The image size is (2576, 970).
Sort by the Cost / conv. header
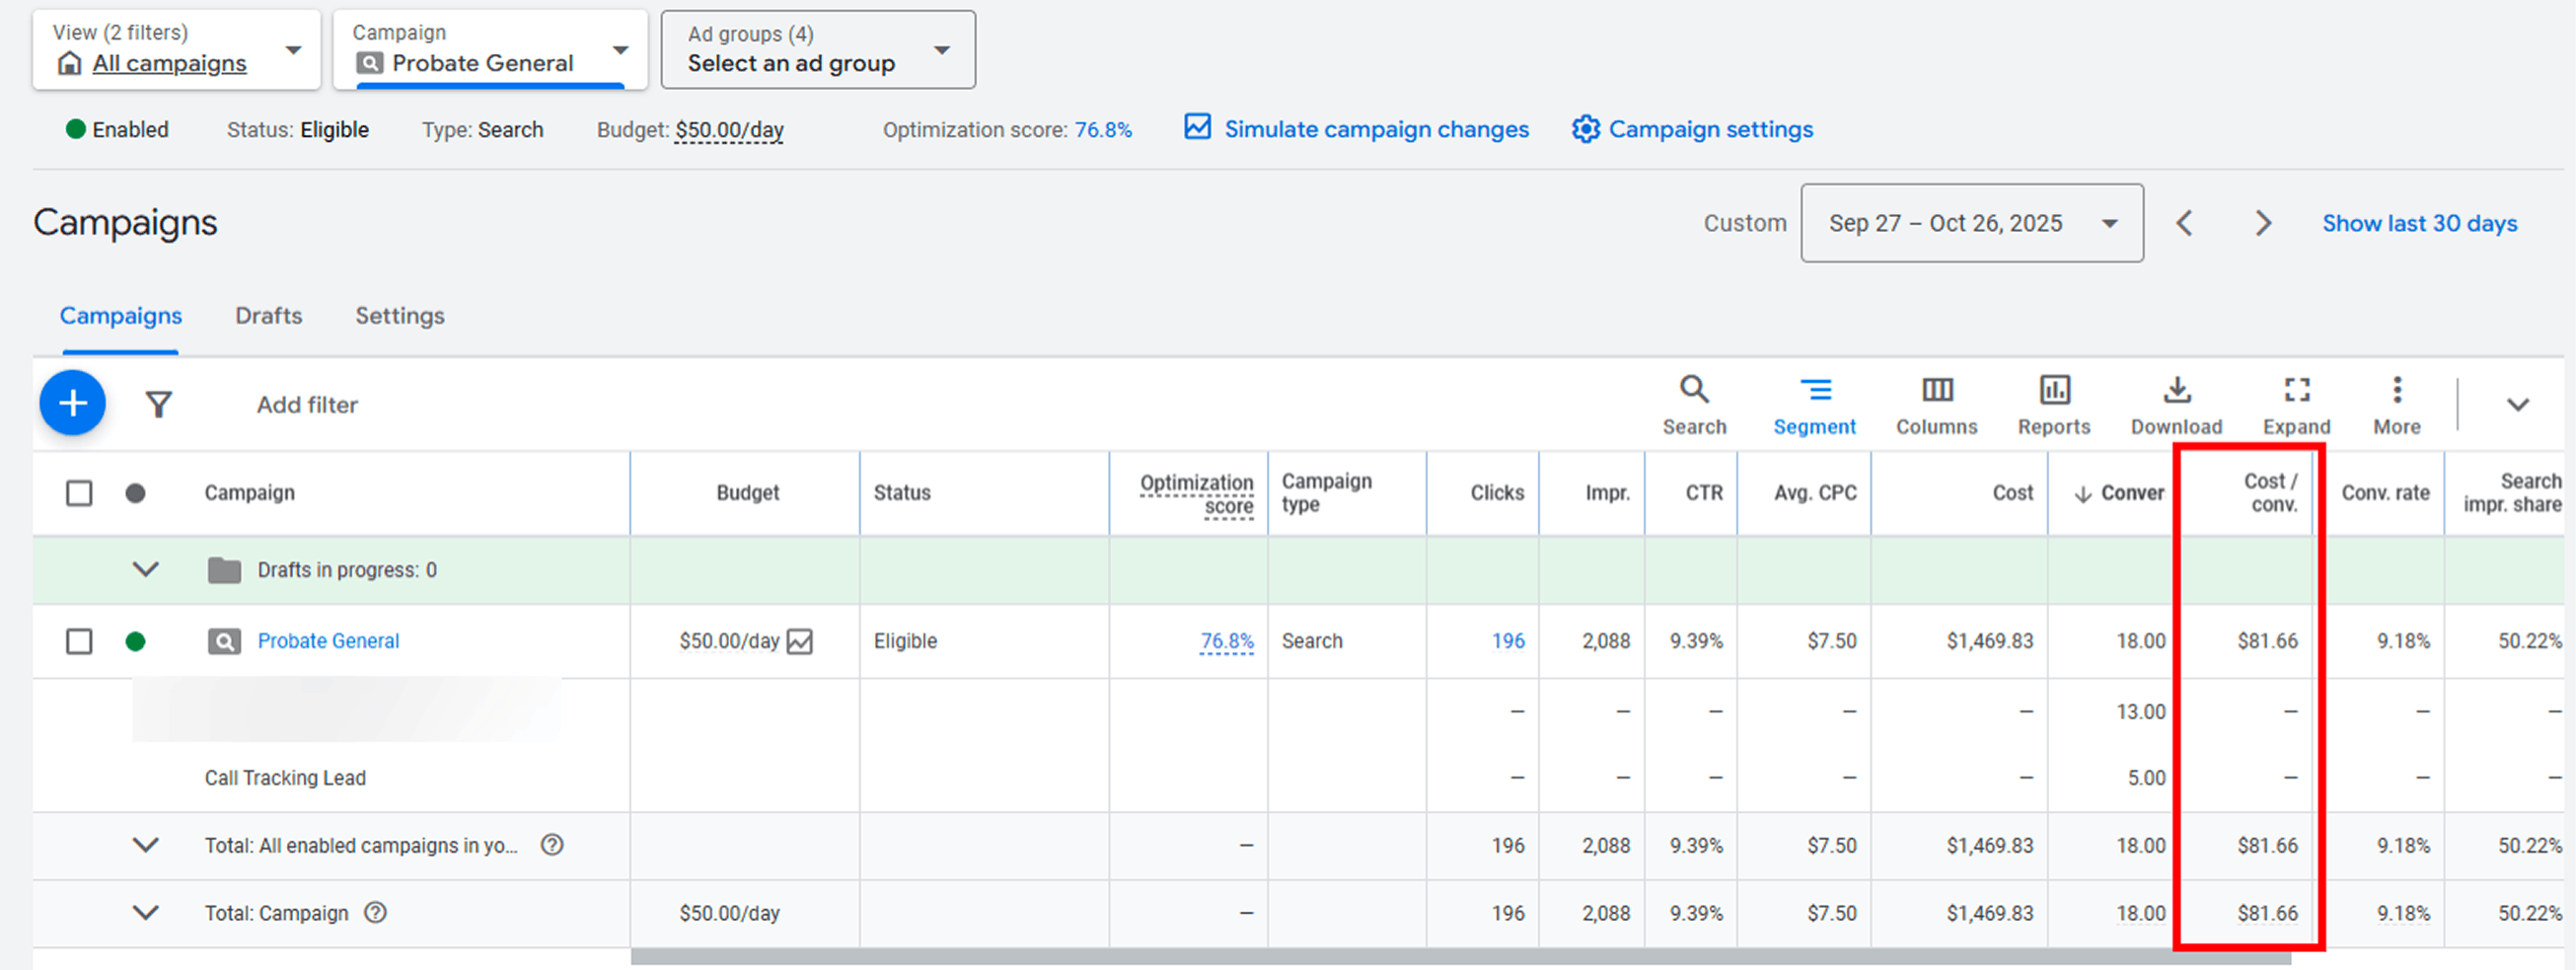2270,493
